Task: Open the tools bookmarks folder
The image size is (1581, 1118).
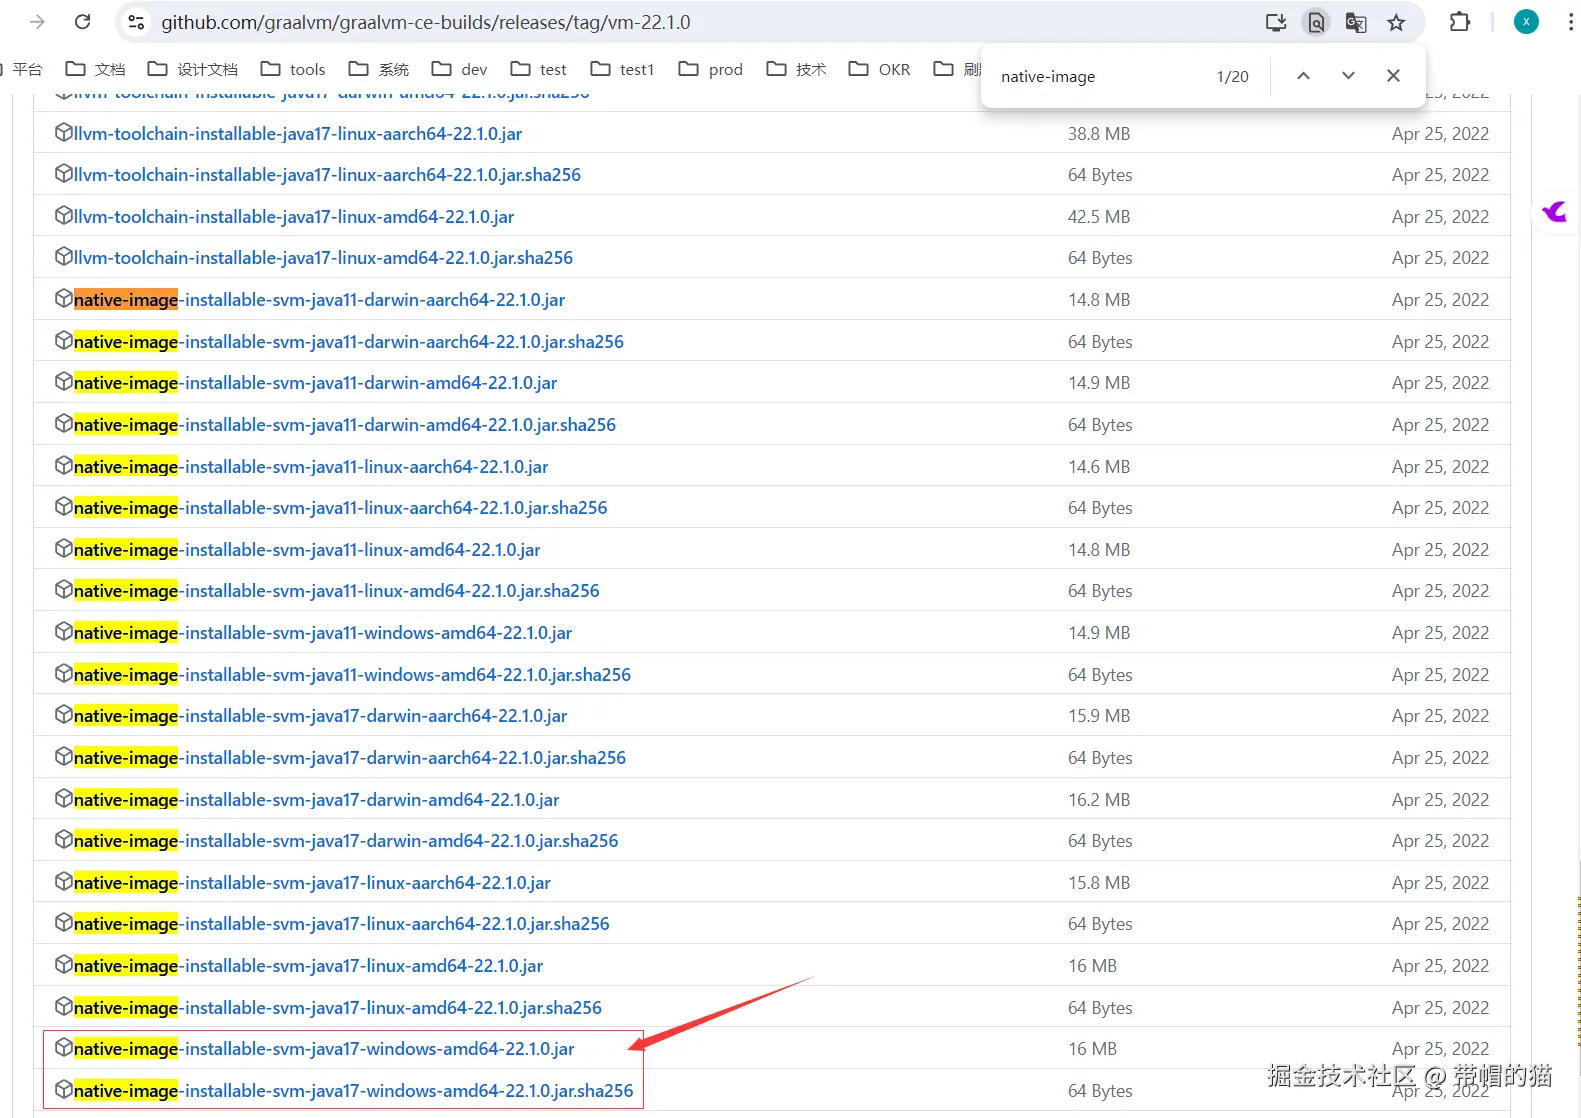Action: tap(292, 69)
